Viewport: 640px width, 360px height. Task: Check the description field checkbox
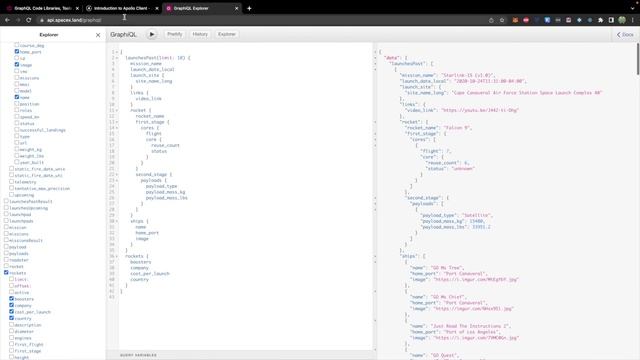pos(11,324)
